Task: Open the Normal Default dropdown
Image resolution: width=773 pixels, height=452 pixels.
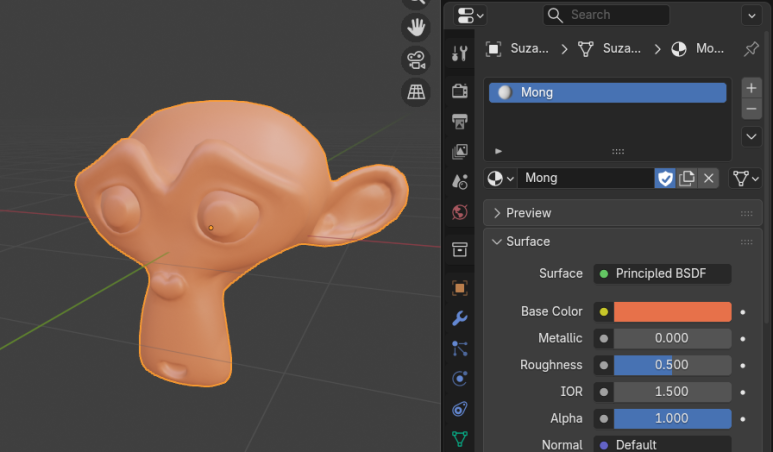Action: [x=663, y=444]
